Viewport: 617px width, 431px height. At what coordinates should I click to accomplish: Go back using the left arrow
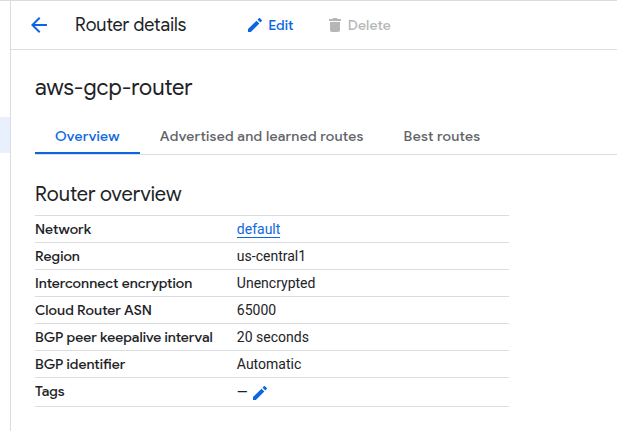[39, 25]
